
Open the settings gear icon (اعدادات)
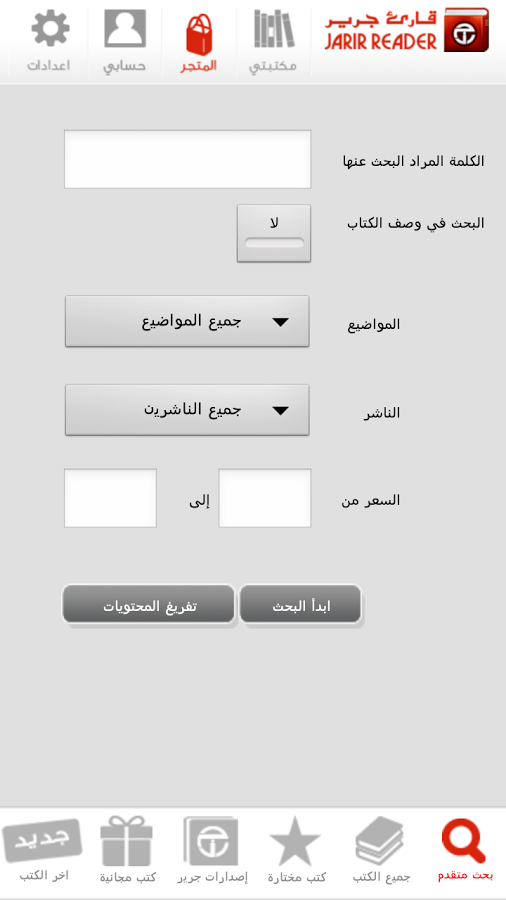tap(49, 29)
